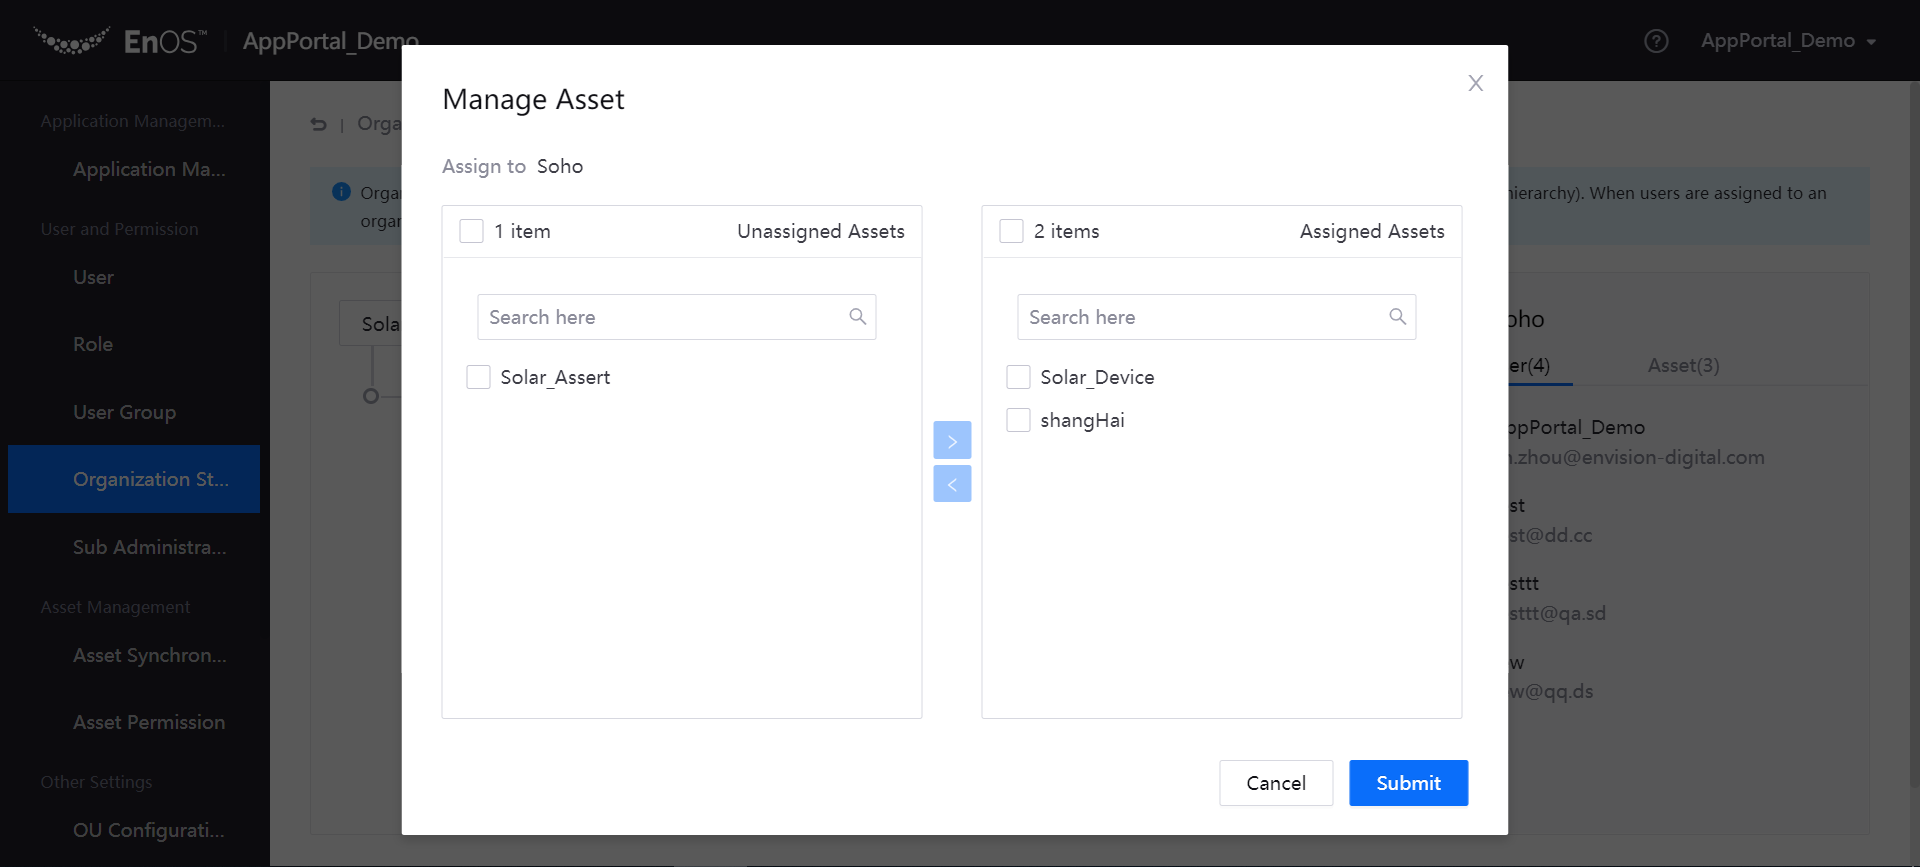Tick the shangHai asset checkbox
Image resolution: width=1920 pixels, height=867 pixels.
click(x=1018, y=420)
